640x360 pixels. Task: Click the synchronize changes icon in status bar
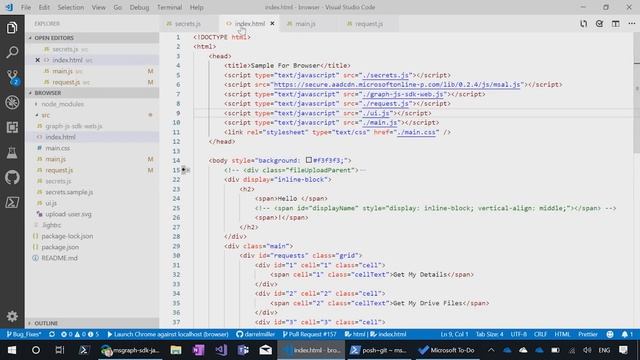[52, 334]
